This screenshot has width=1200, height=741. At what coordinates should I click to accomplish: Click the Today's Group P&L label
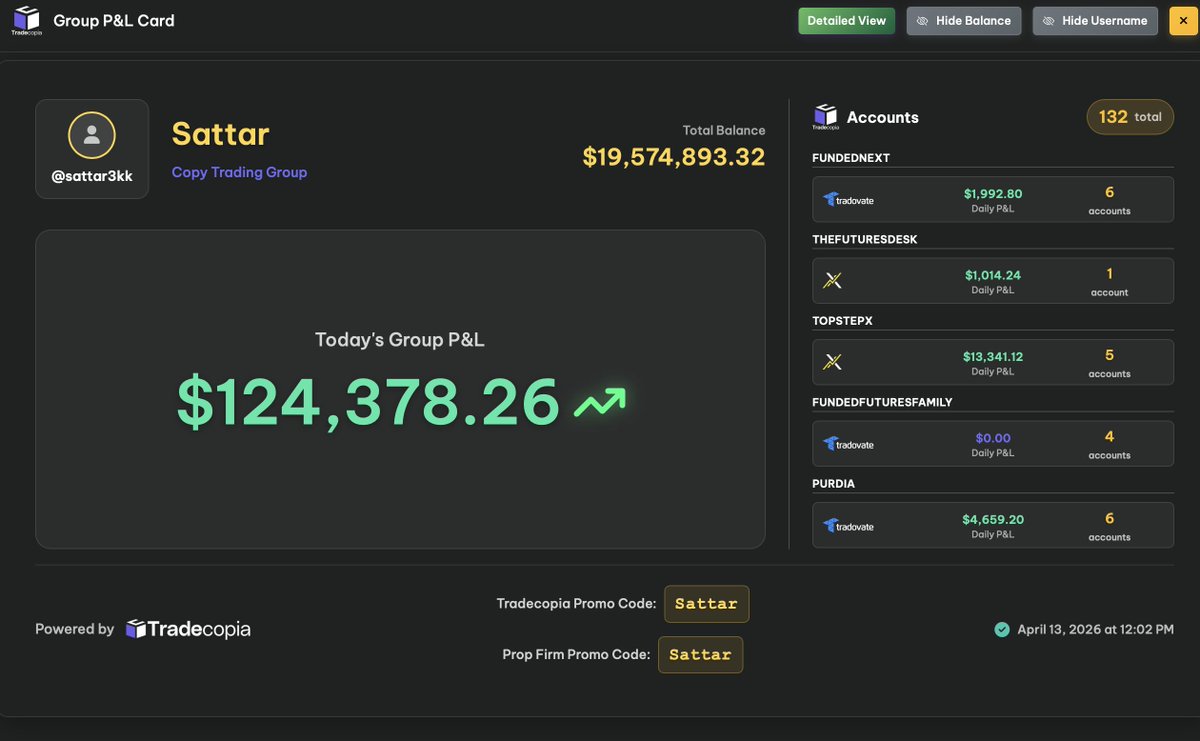400,340
